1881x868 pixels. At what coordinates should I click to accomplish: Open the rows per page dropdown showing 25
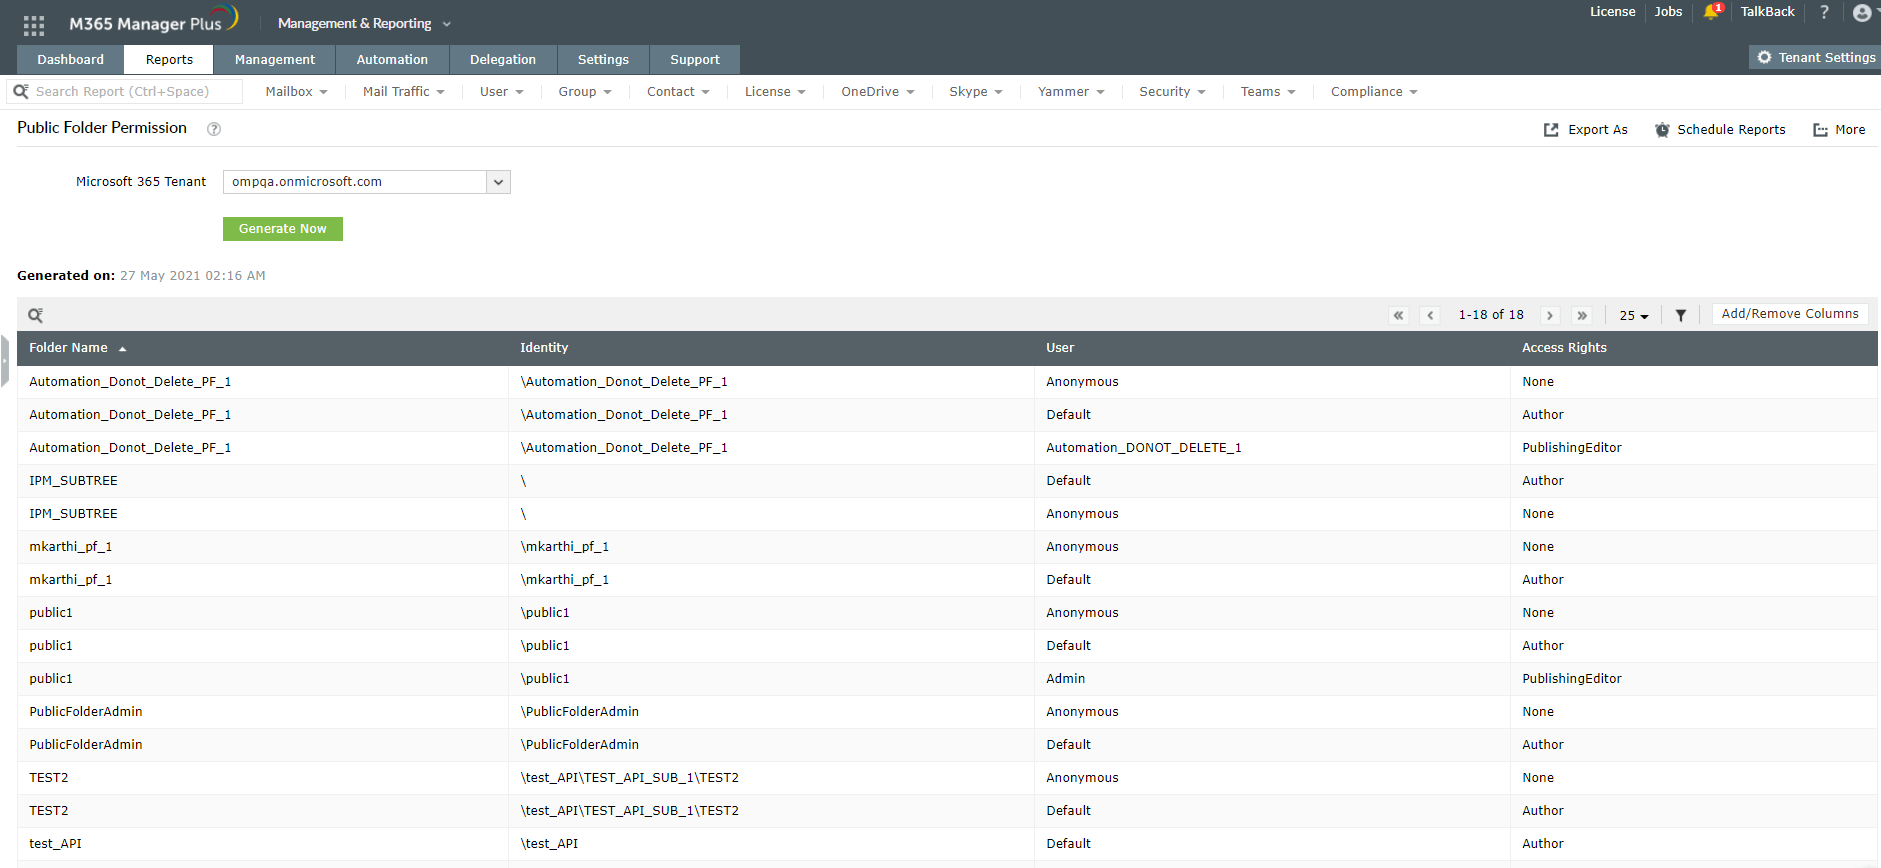tap(1633, 315)
